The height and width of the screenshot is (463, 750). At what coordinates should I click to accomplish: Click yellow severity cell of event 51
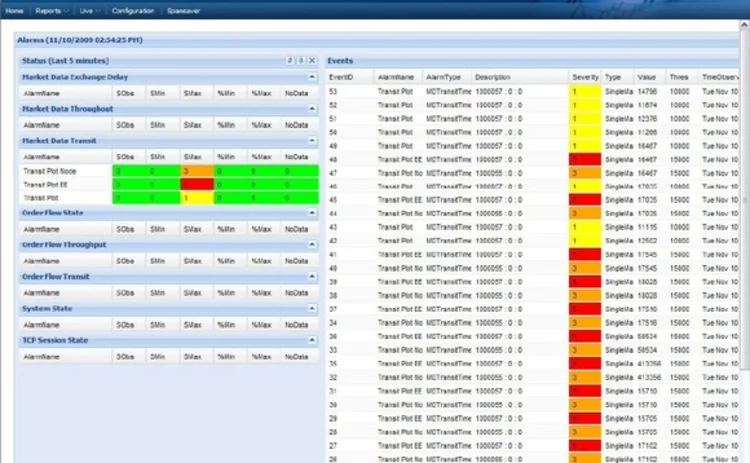click(585, 119)
